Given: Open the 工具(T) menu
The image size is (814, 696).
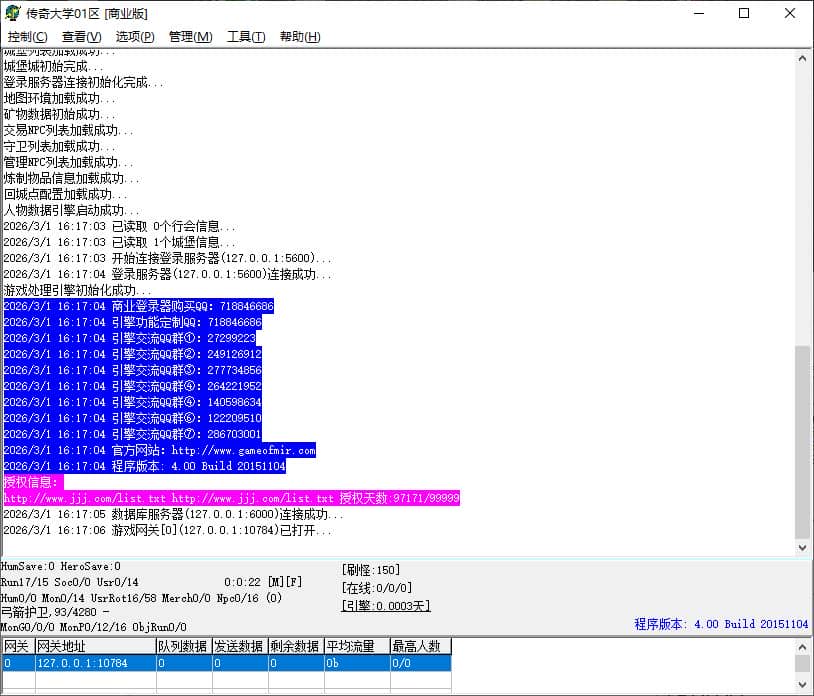Looking at the screenshot, I should (246, 37).
